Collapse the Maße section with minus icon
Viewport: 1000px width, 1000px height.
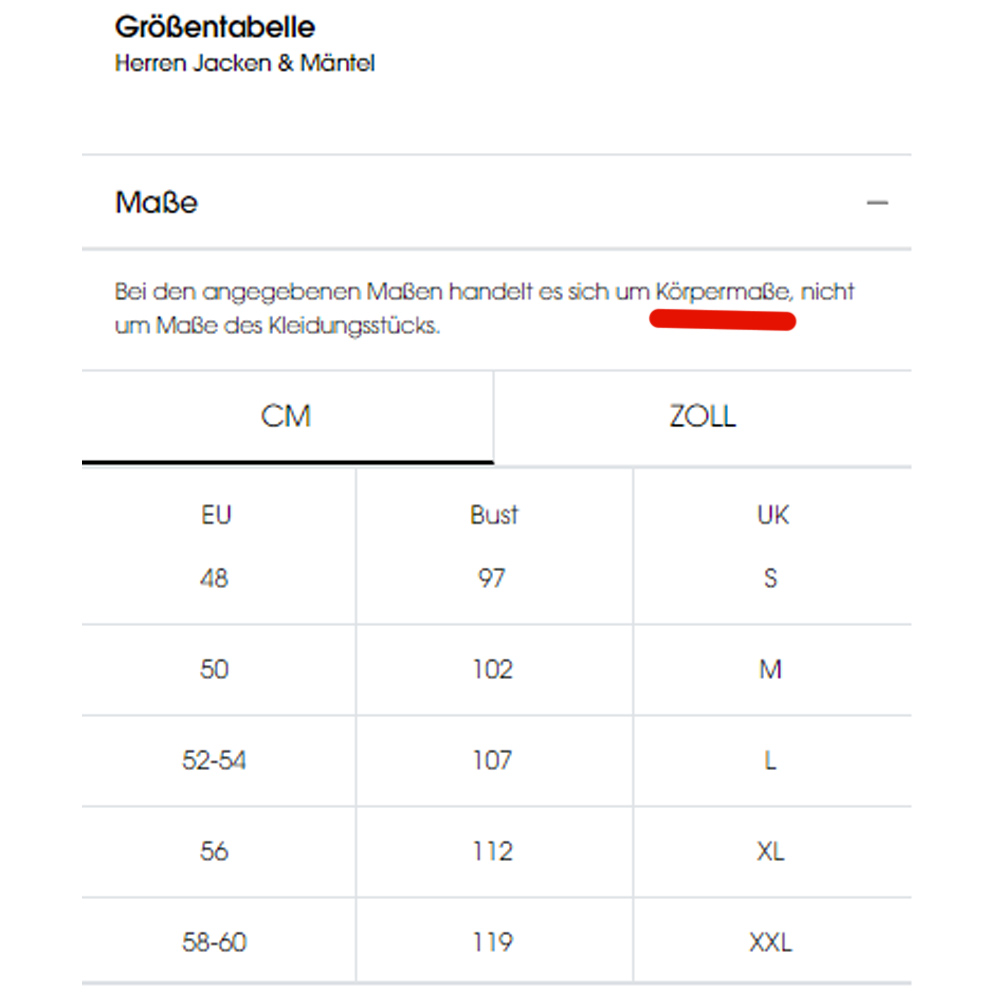coord(877,203)
